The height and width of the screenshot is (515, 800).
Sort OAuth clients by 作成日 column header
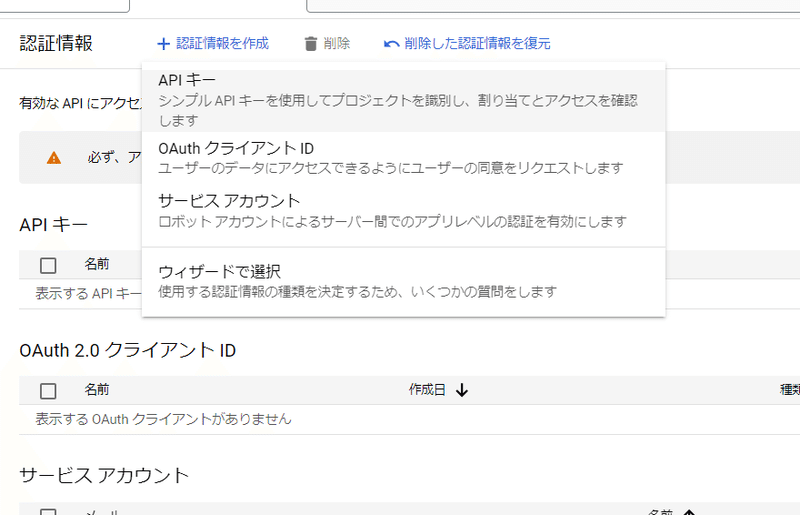click(x=427, y=390)
